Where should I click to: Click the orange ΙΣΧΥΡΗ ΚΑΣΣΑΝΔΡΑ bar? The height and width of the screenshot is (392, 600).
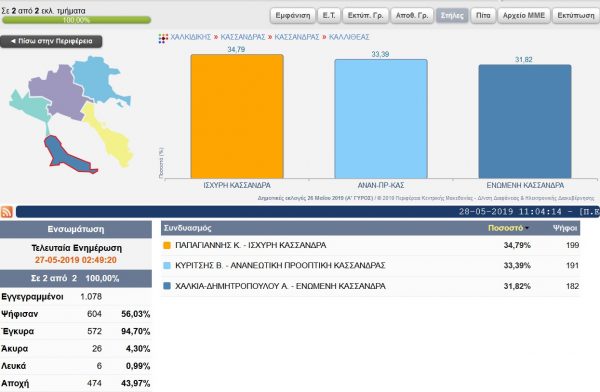pos(237,116)
